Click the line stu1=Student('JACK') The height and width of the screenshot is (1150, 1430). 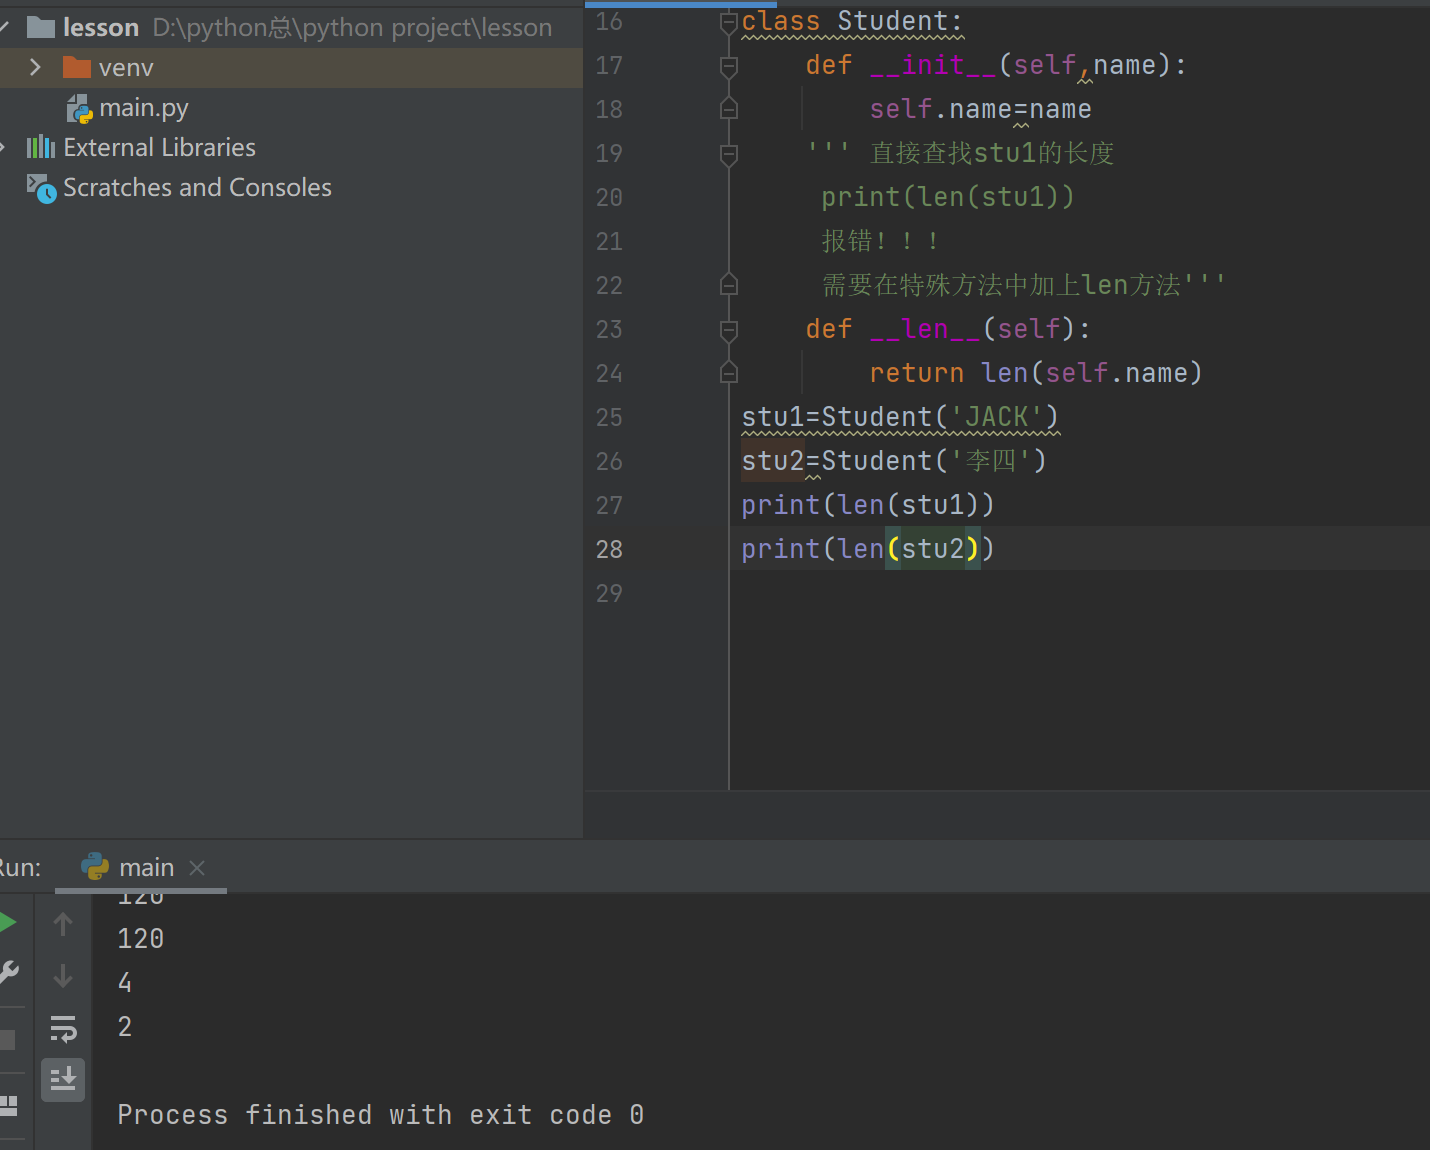click(900, 417)
